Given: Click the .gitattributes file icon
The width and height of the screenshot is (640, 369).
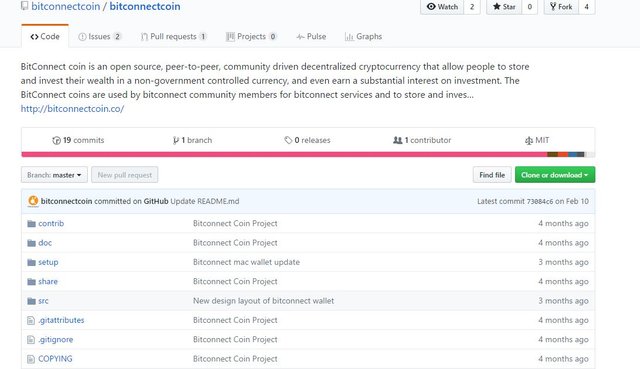Looking at the screenshot, I should click(x=31, y=320).
